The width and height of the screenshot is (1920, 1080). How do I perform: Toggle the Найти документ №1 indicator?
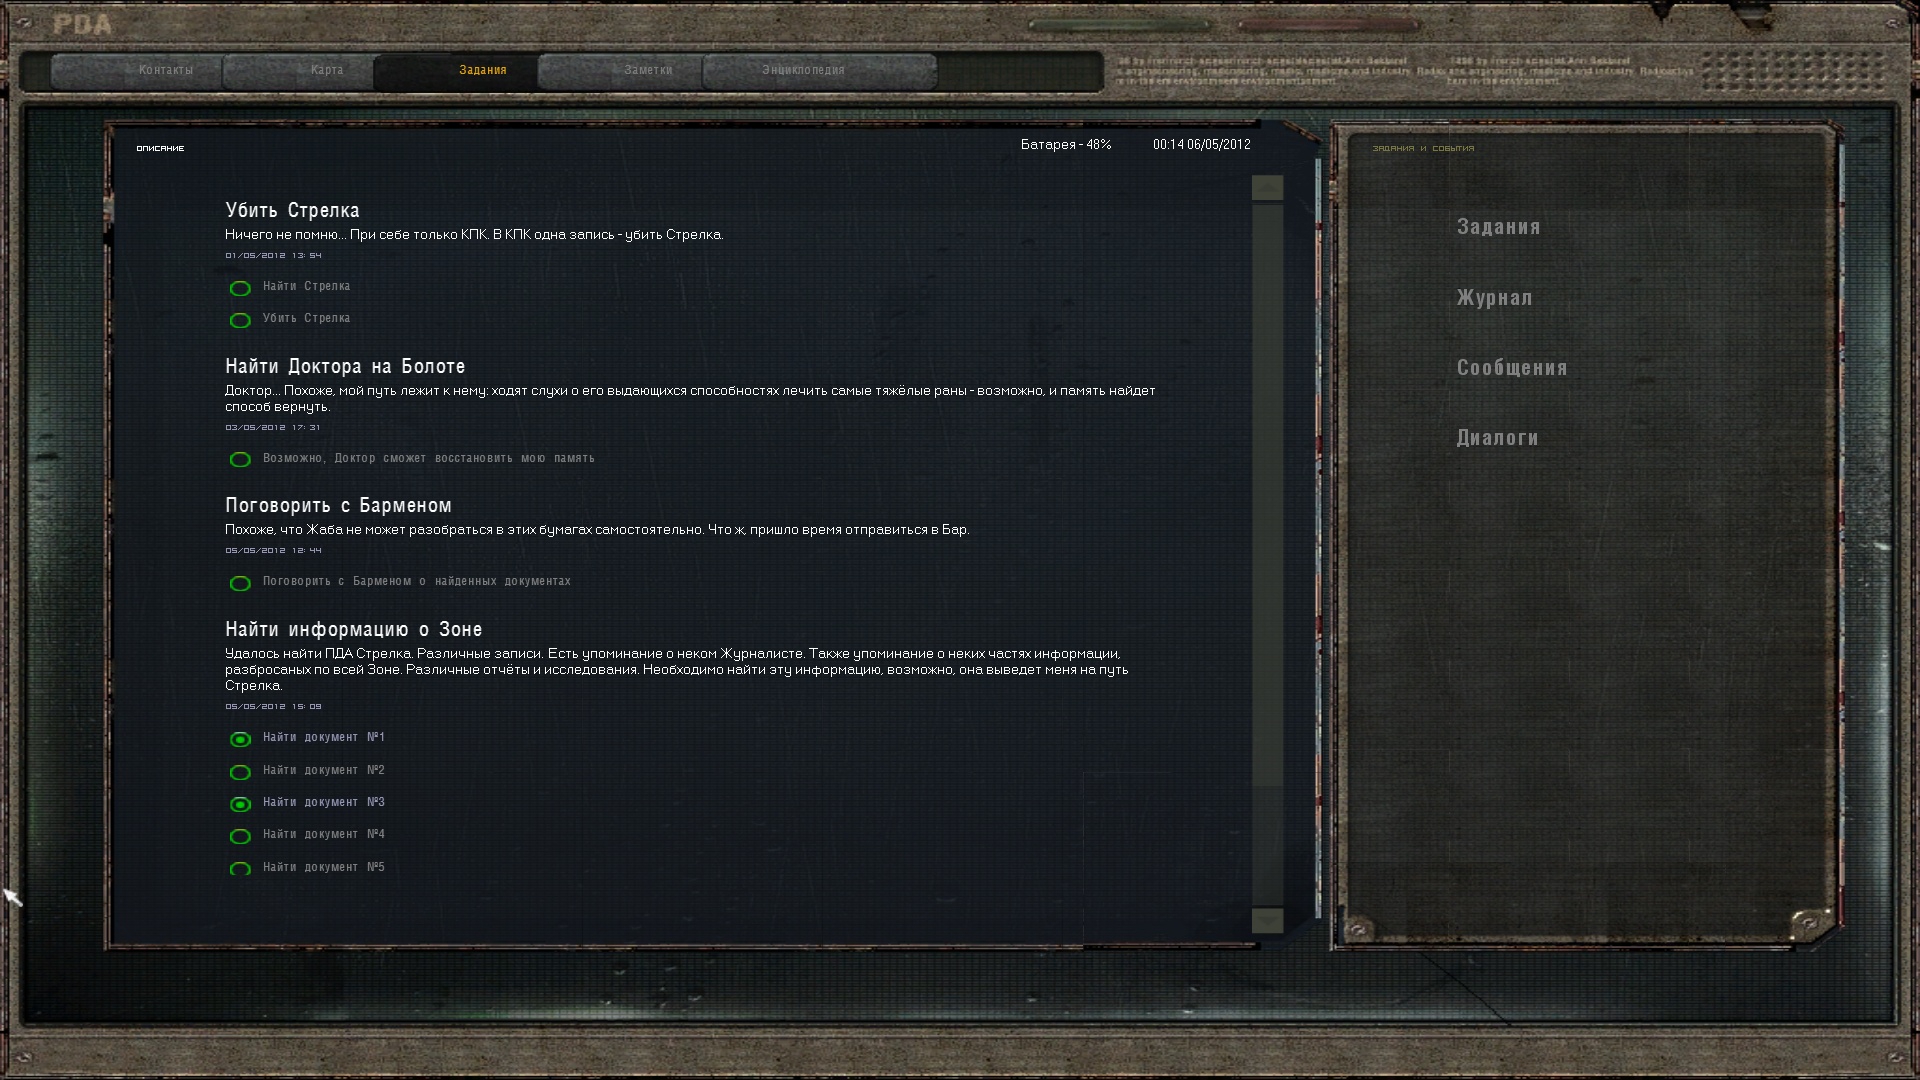point(240,739)
